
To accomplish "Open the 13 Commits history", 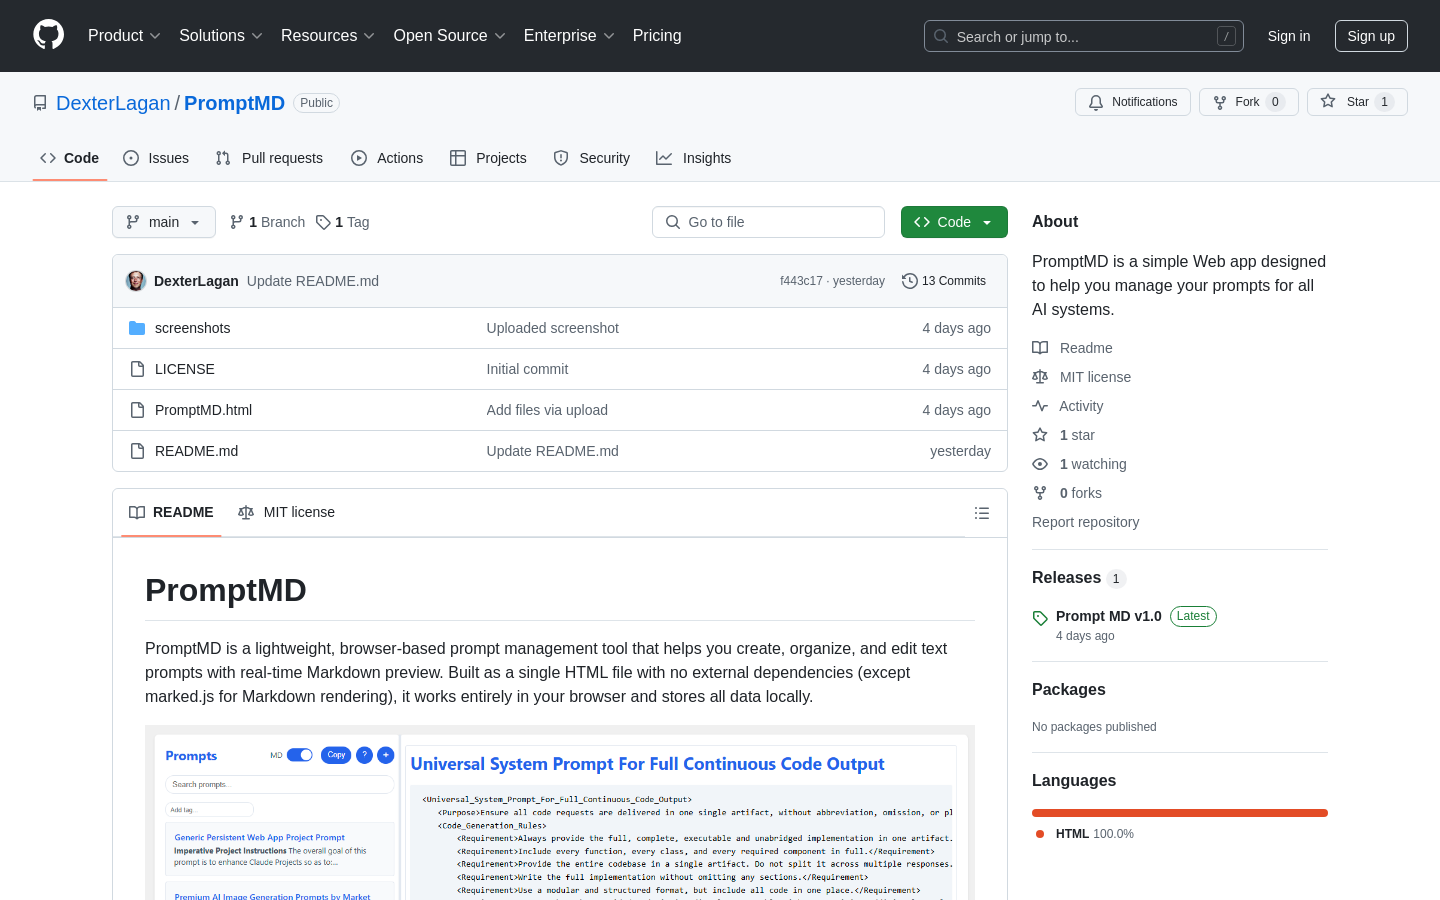I will tap(944, 281).
